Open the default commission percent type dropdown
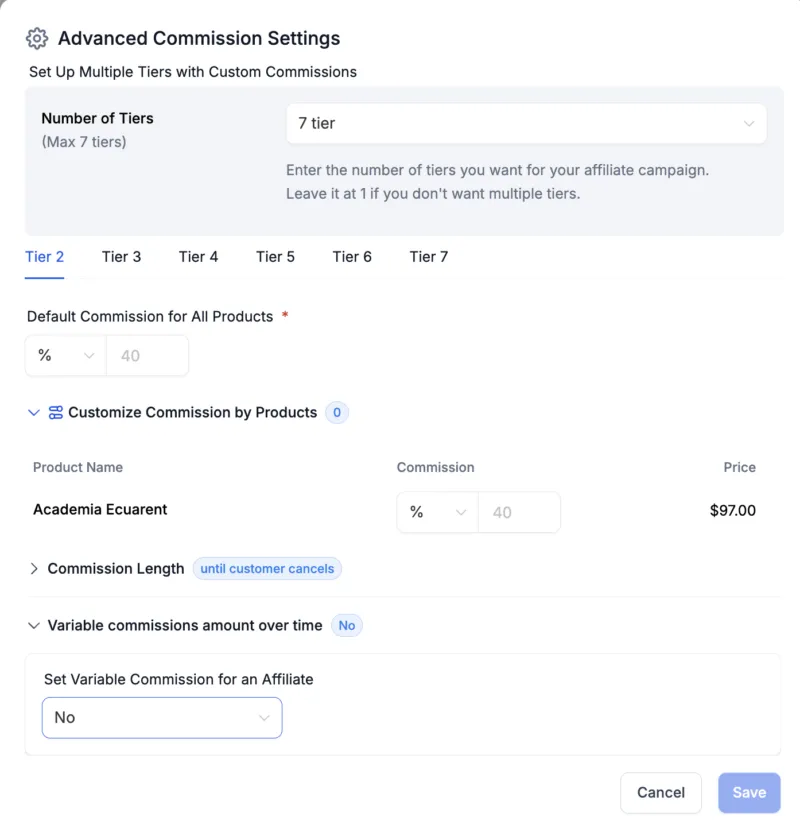Image resolution: width=800 pixels, height=828 pixels. click(x=65, y=356)
